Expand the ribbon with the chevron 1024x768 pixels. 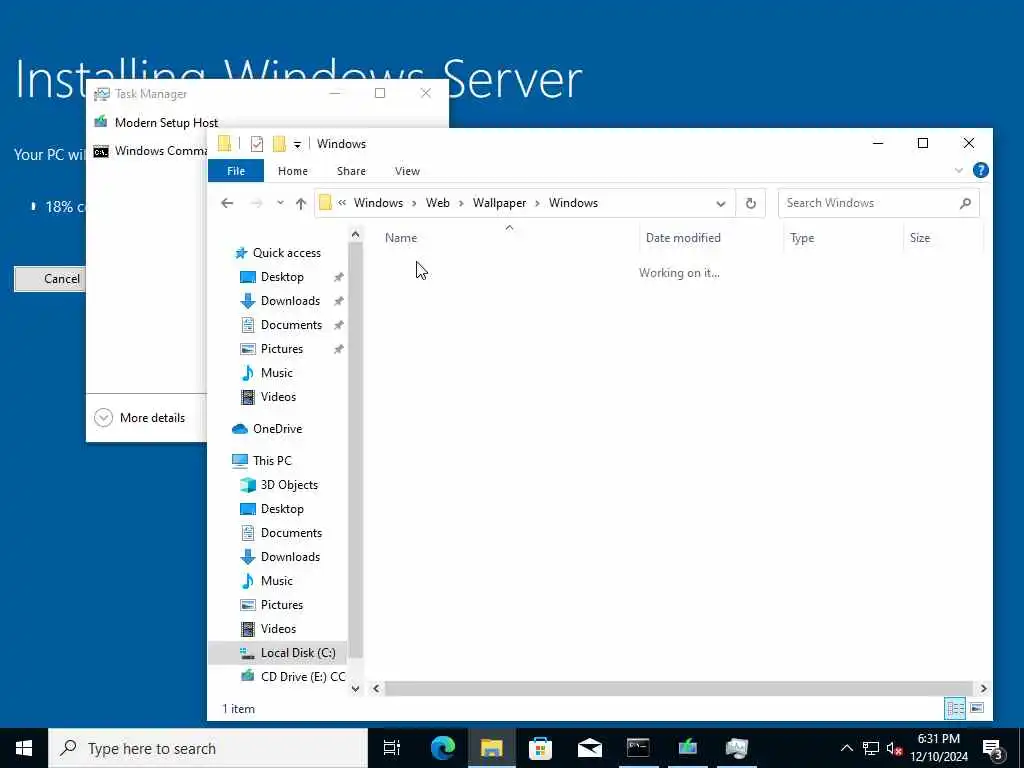959,170
